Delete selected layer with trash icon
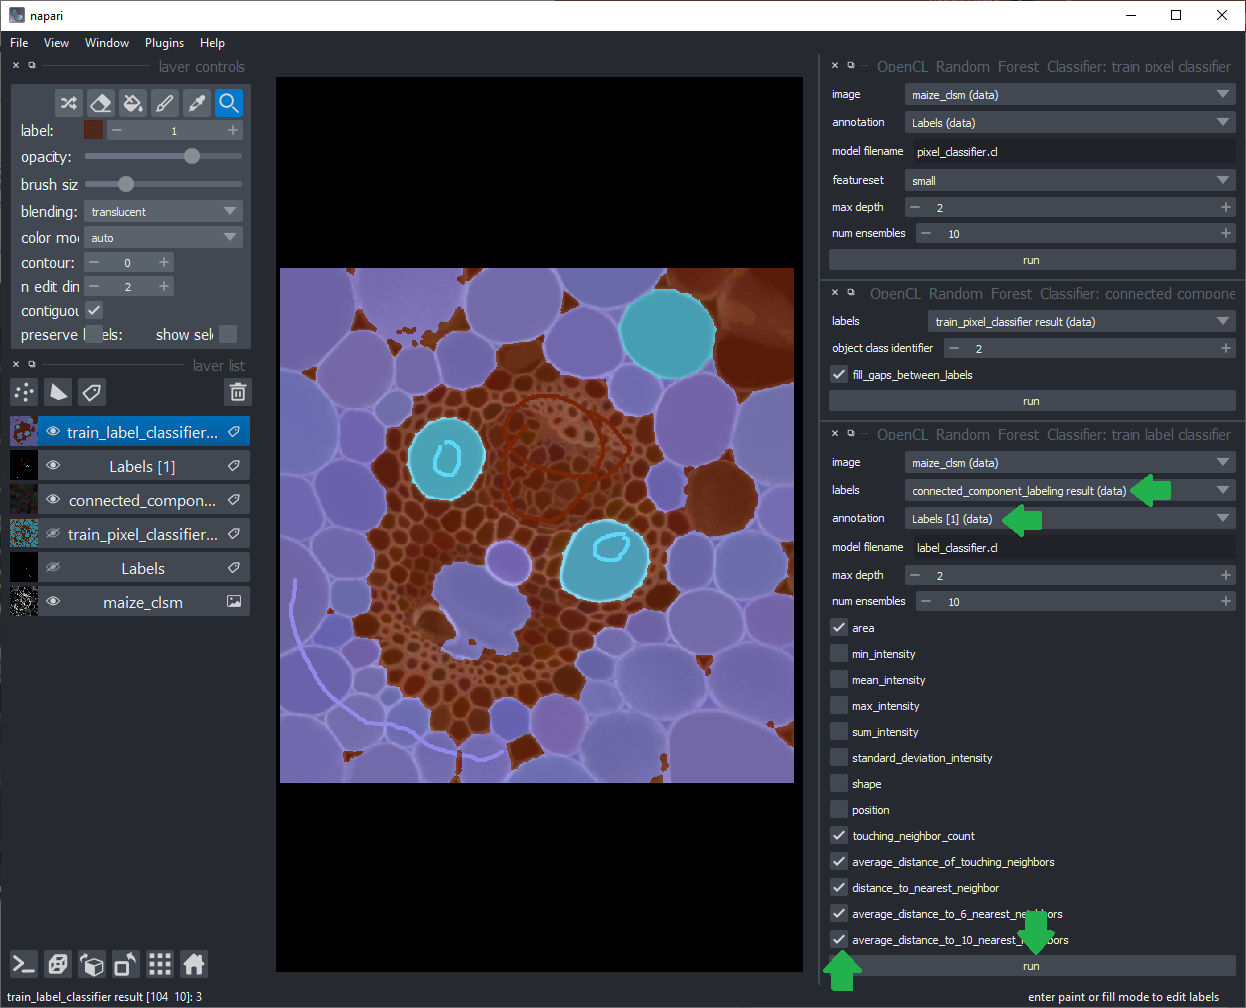The image size is (1246, 1008). pos(237,392)
